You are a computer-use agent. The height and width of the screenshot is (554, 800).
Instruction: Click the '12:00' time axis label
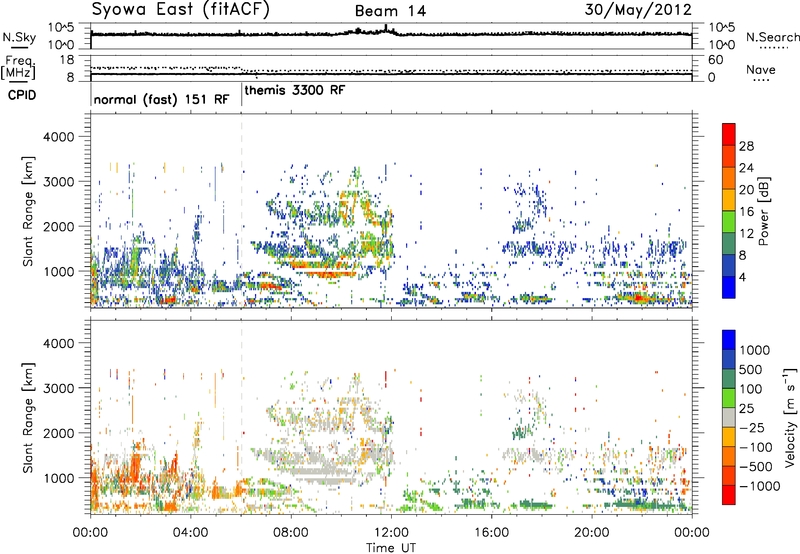click(x=391, y=533)
